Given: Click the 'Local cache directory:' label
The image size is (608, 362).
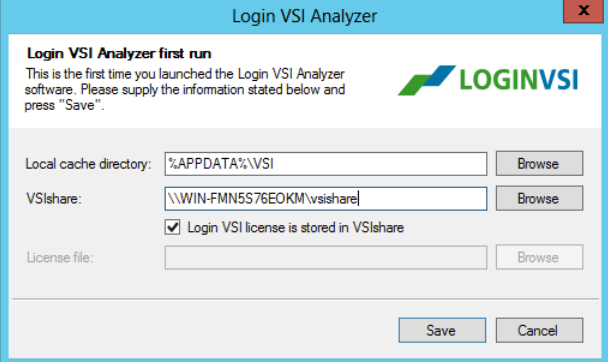Looking at the screenshot, I should coord(88,164).
